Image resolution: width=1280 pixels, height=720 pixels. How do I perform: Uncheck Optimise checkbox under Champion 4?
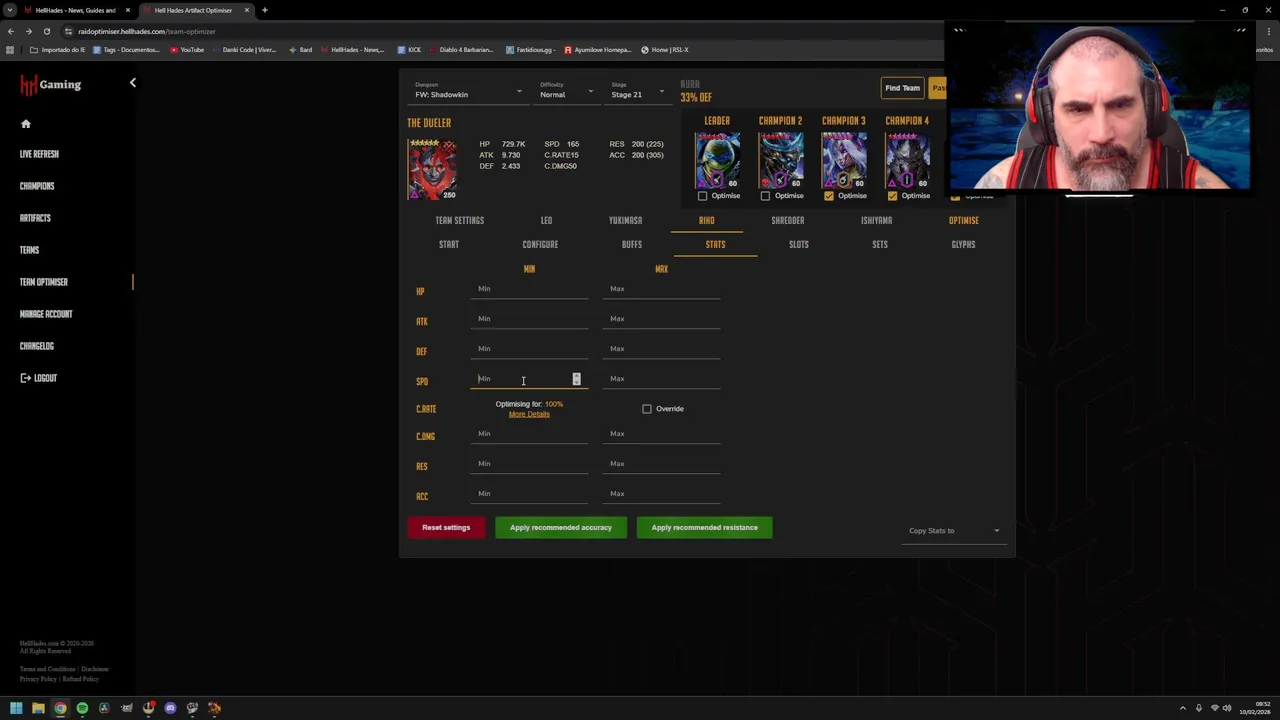coord(892,196)
